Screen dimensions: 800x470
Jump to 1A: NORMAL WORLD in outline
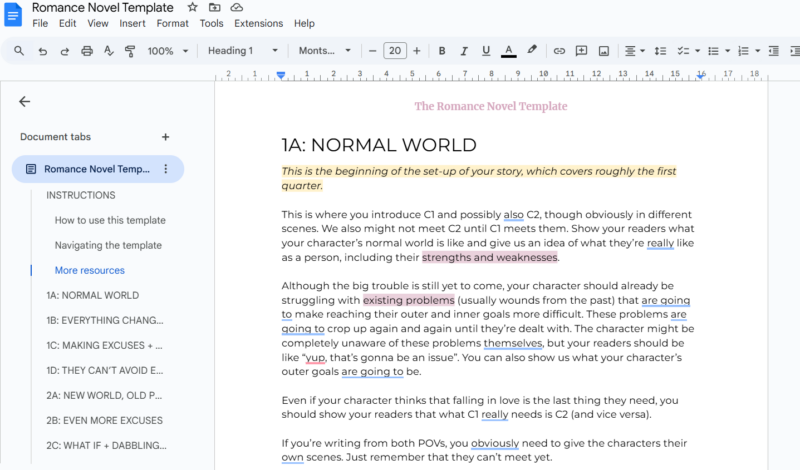tap(92, 295)
